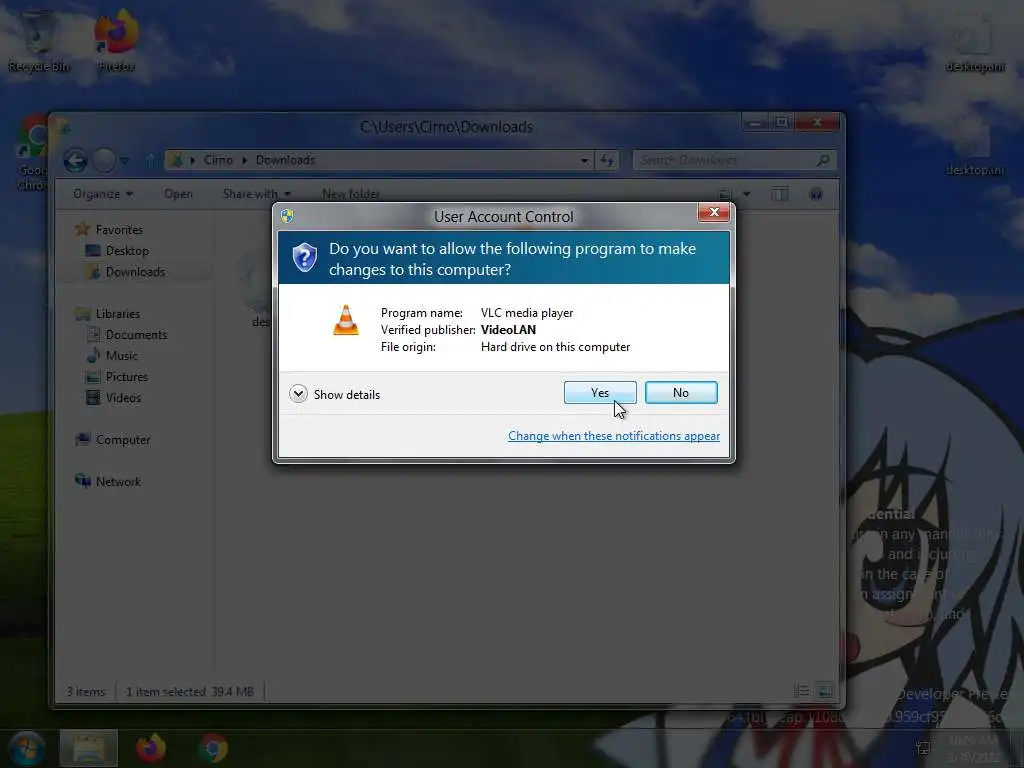1024x768 pixels.
Task: Click Downloads in Explorer address breadcrumb
Action: [x=285, y=160]
